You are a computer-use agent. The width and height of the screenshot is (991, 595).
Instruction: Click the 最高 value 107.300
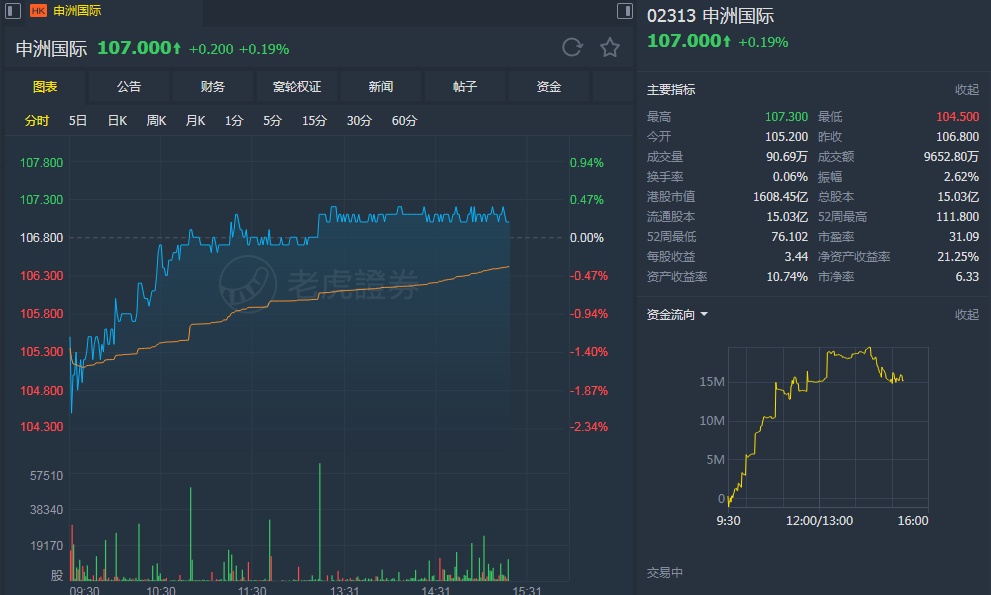coord(786,116)
